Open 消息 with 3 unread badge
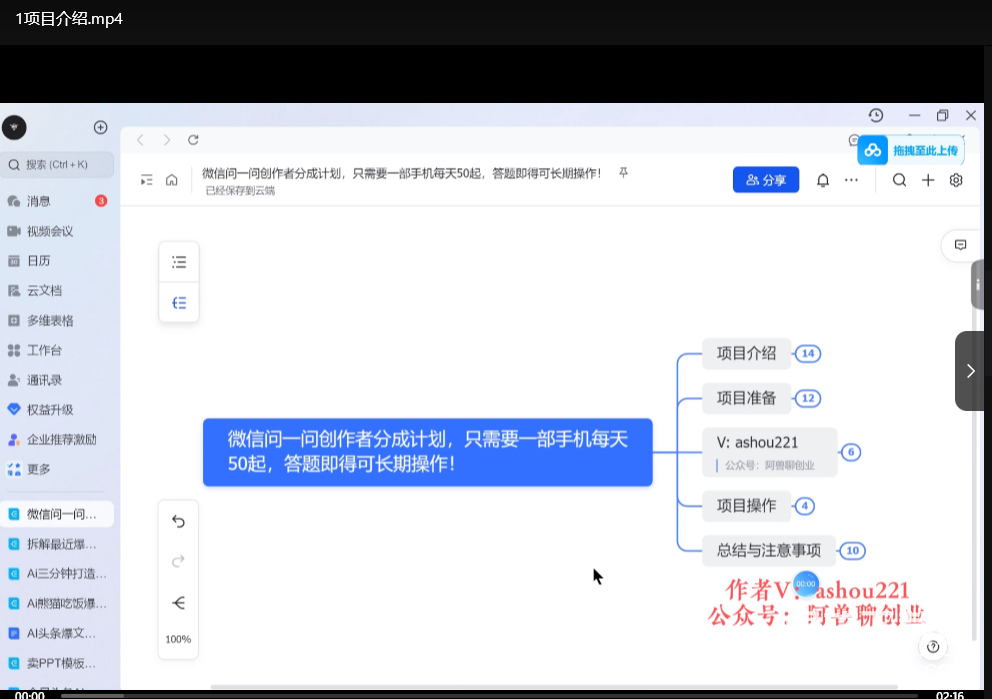 [x=57, y=201]
